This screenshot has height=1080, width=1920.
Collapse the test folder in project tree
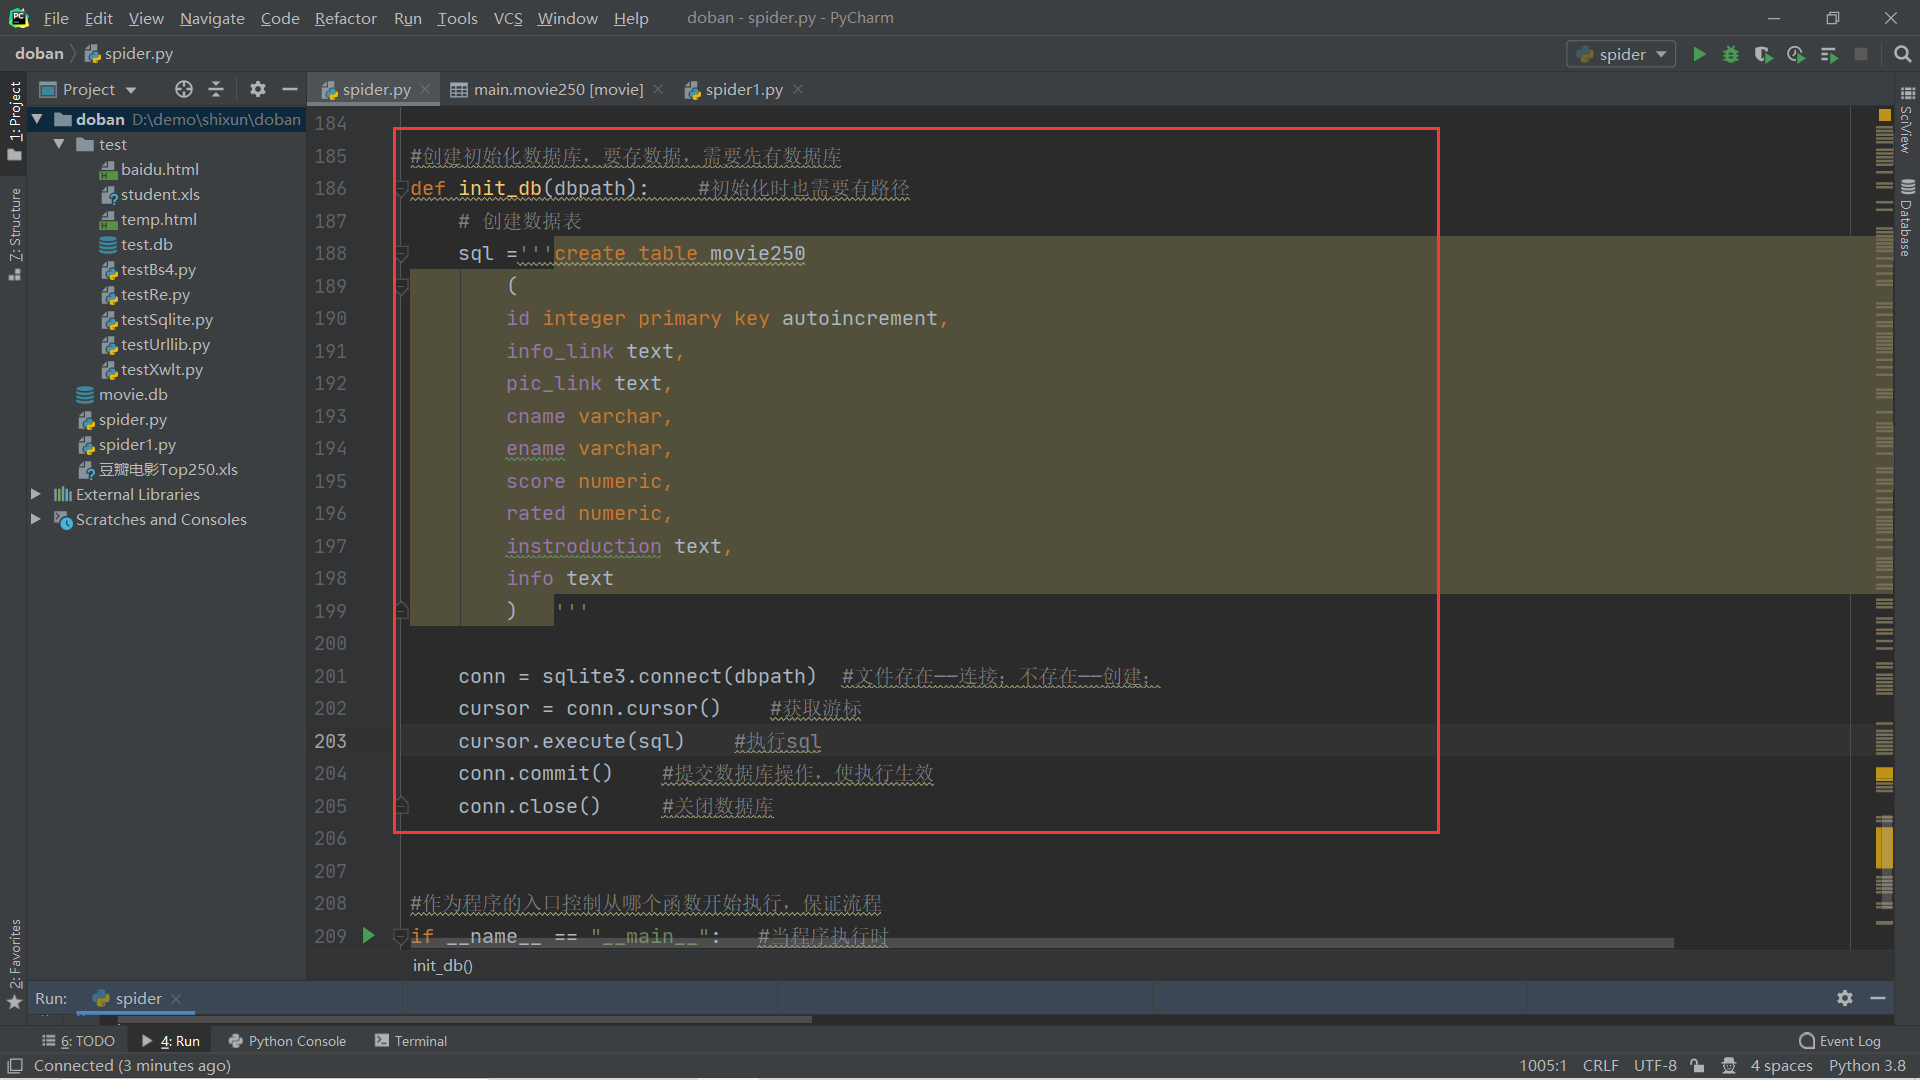59,144
